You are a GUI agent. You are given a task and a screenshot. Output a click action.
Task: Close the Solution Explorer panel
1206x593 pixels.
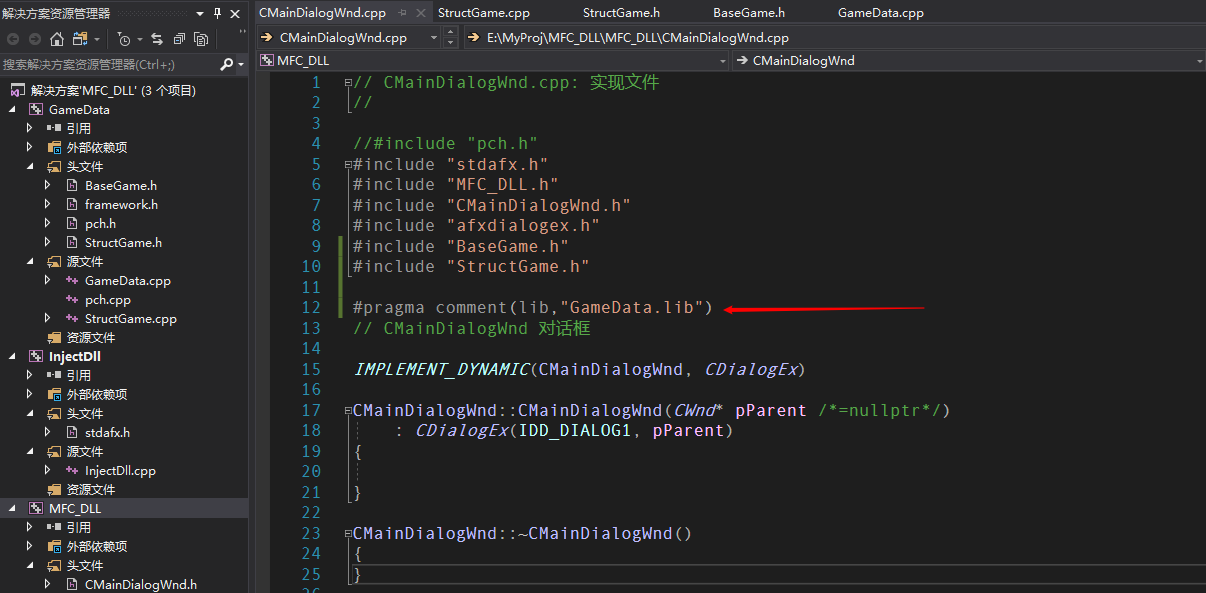[236, 13]
